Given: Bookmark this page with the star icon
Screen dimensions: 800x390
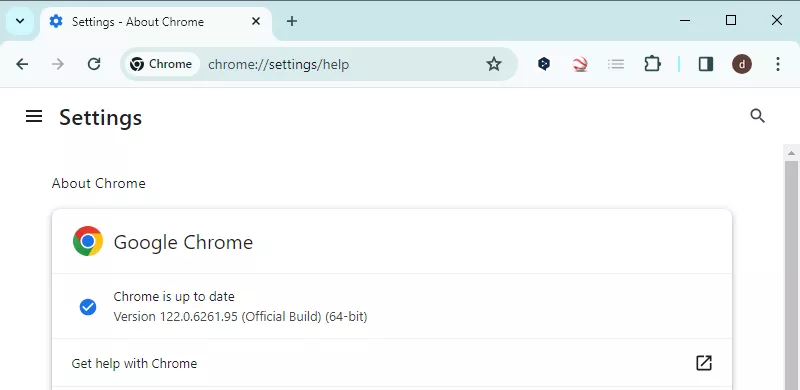Looking at the screenshot, I should click(x=493, y=64).
